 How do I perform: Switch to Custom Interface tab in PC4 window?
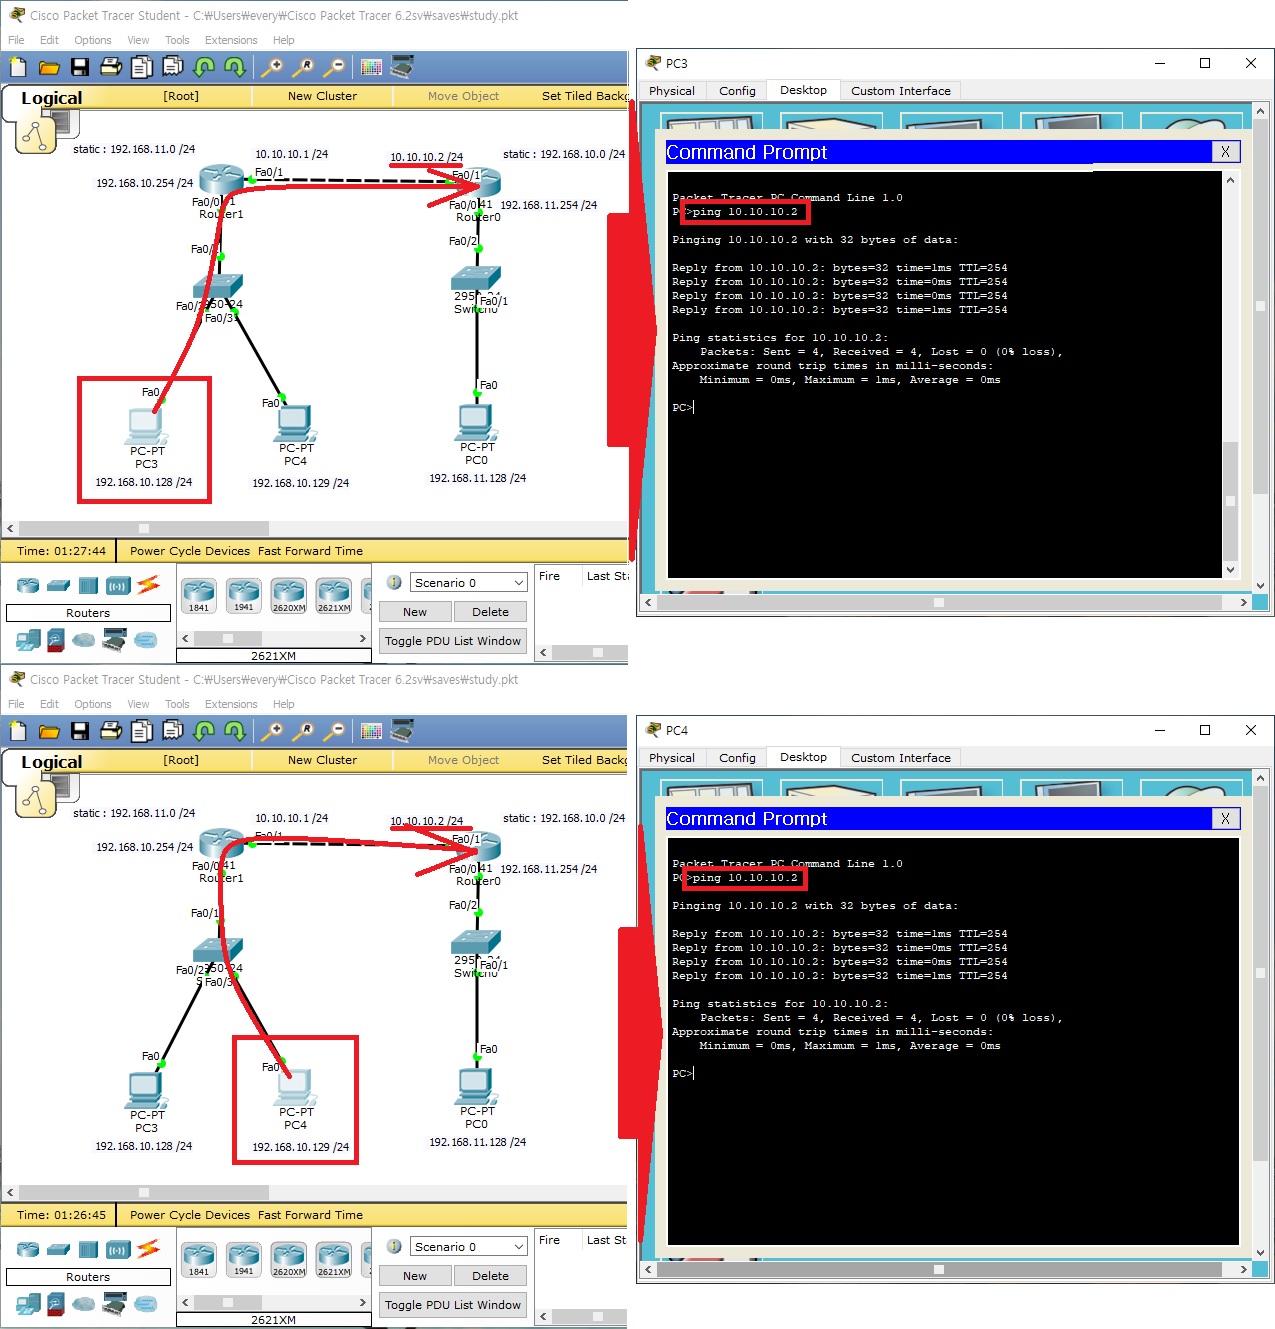pos(901,758)
